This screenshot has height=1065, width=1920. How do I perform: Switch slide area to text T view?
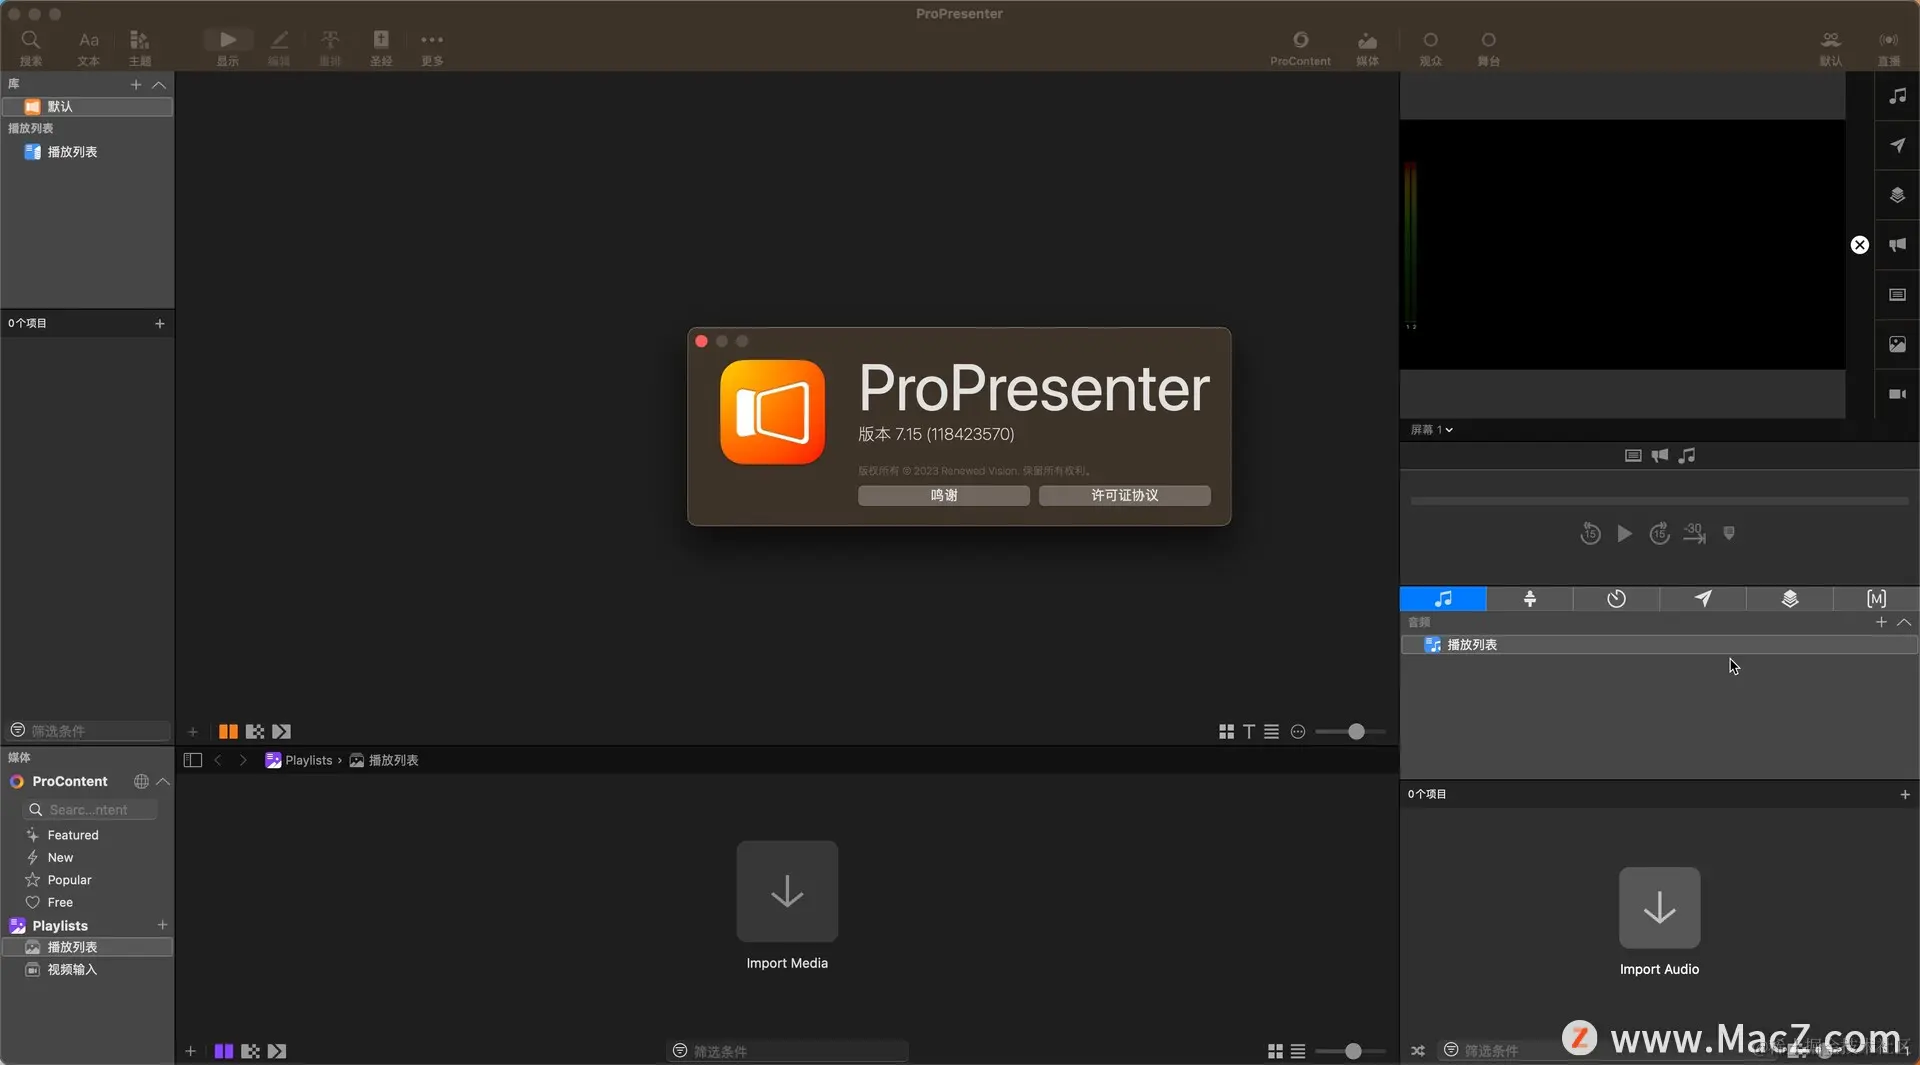[x=1249, y=732]
